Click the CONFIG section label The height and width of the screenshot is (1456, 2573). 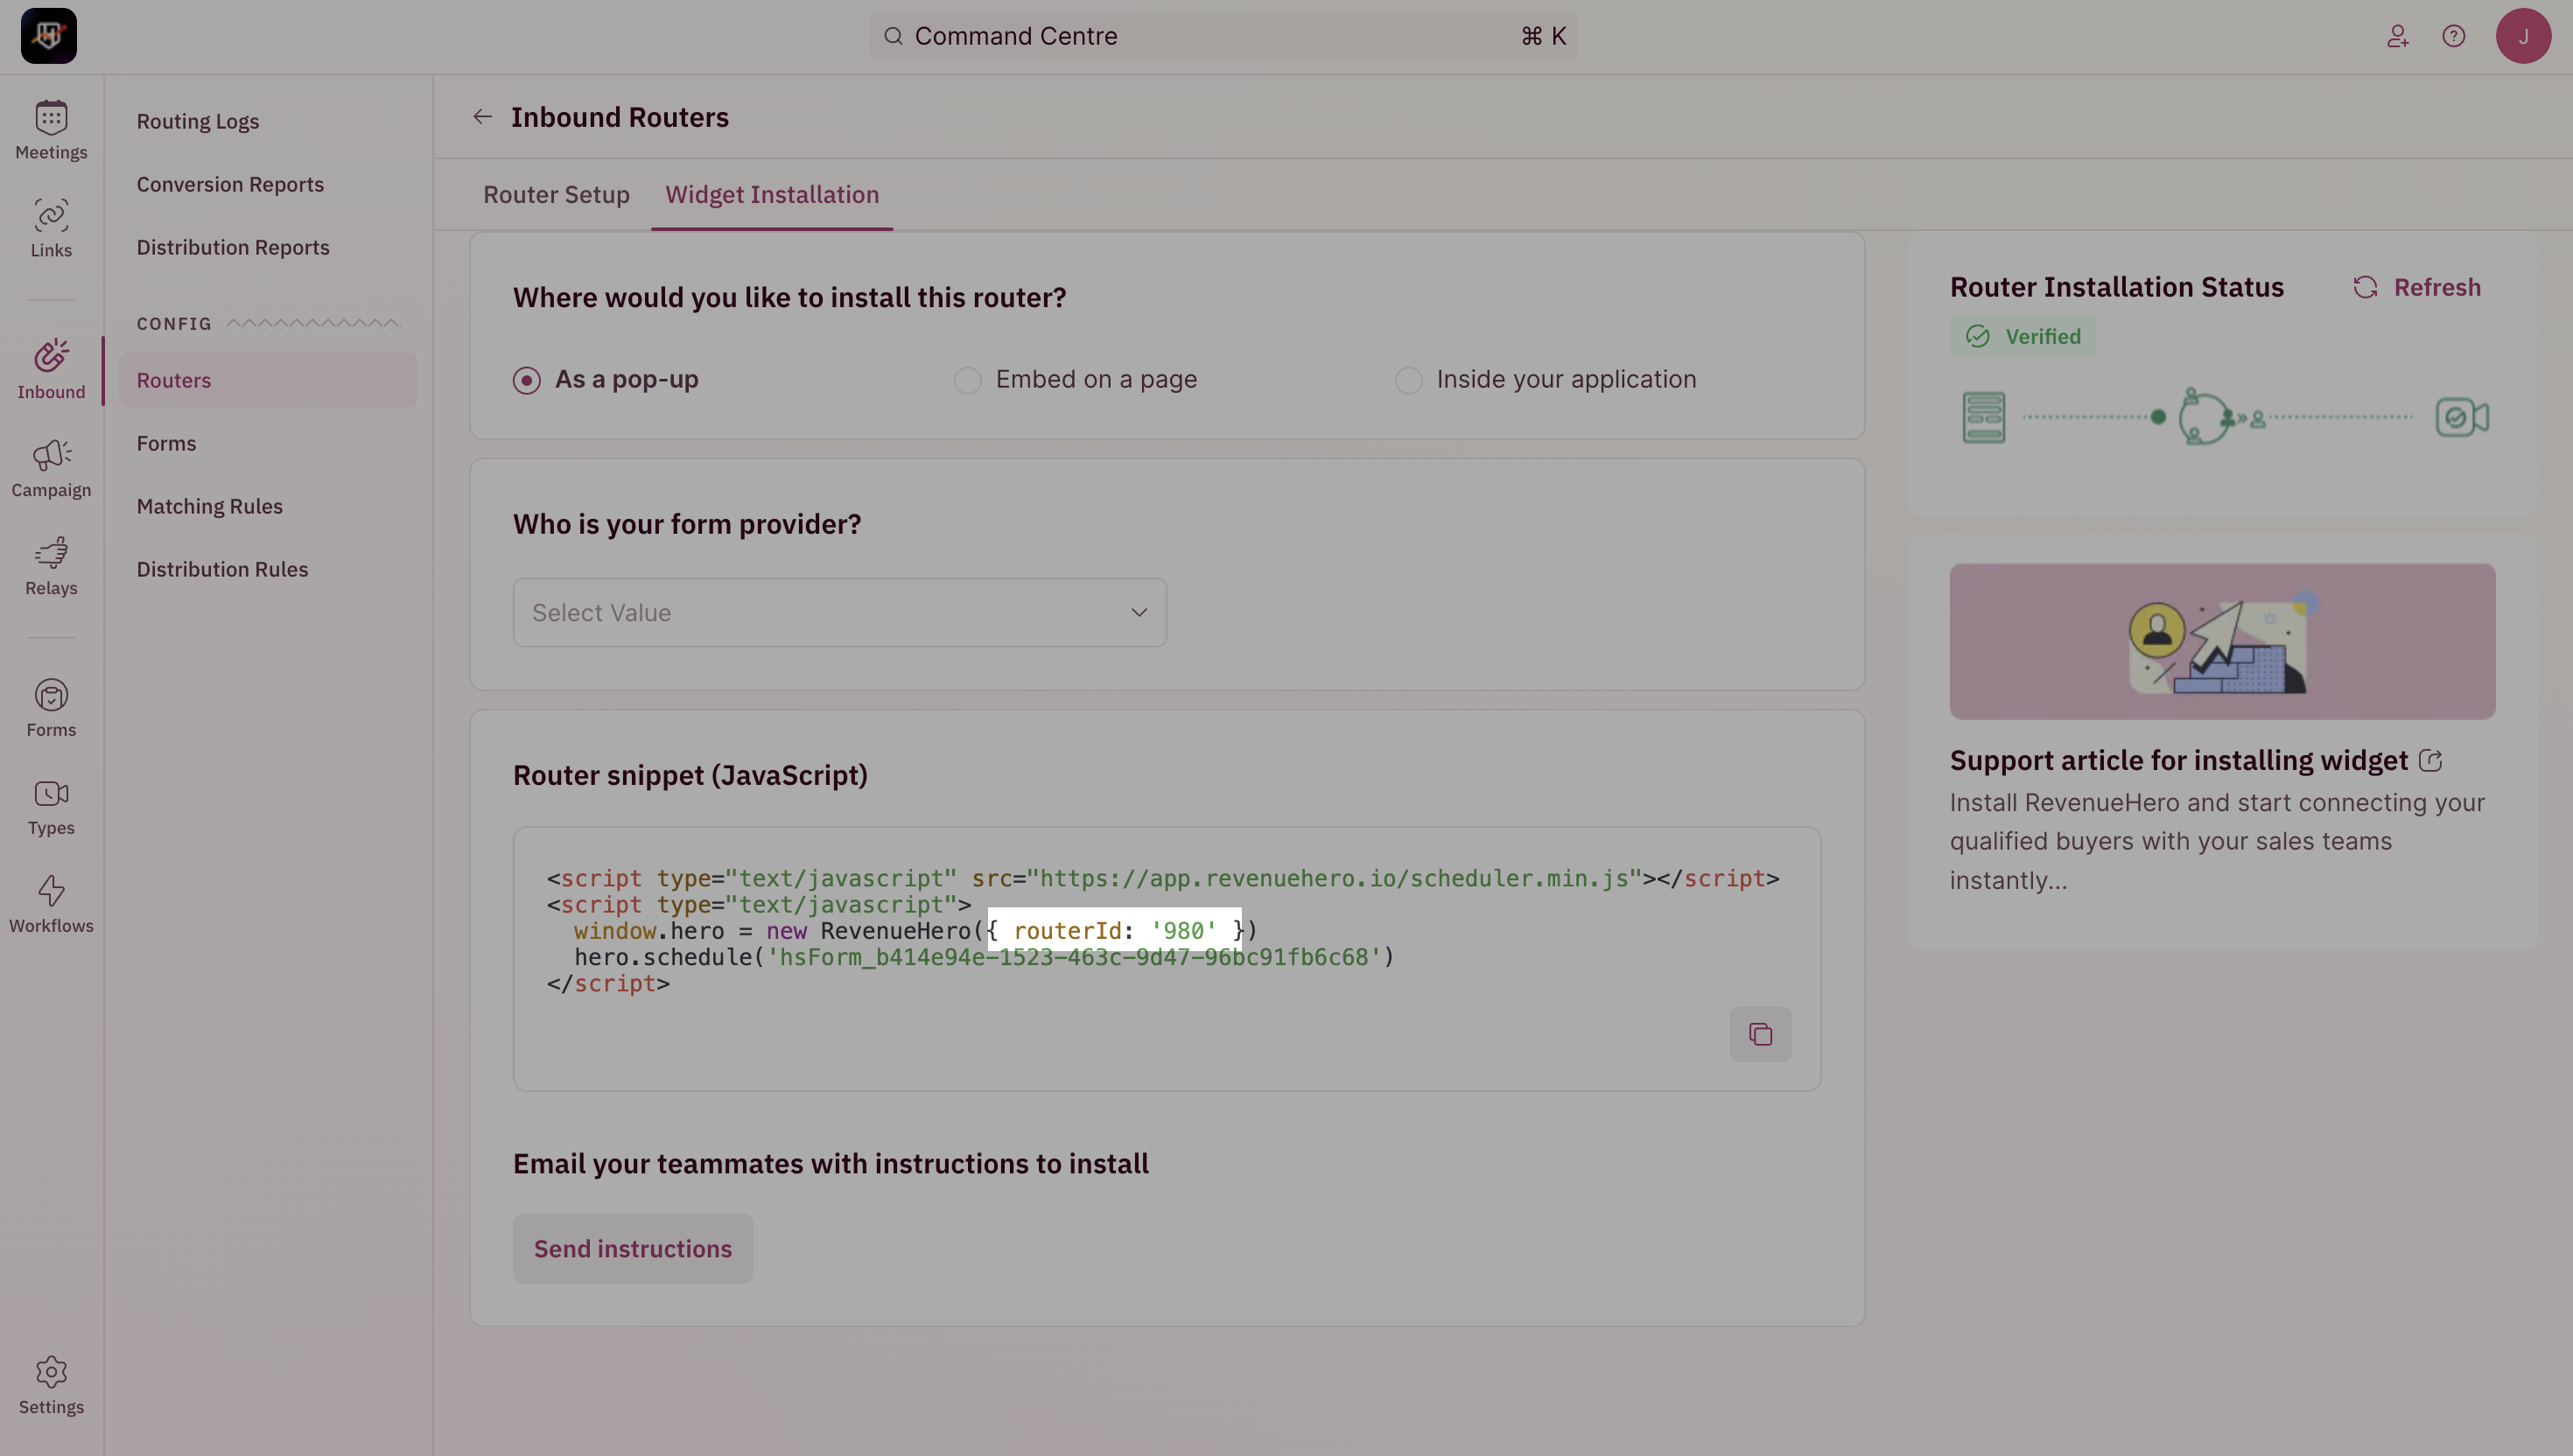[174, 324]
